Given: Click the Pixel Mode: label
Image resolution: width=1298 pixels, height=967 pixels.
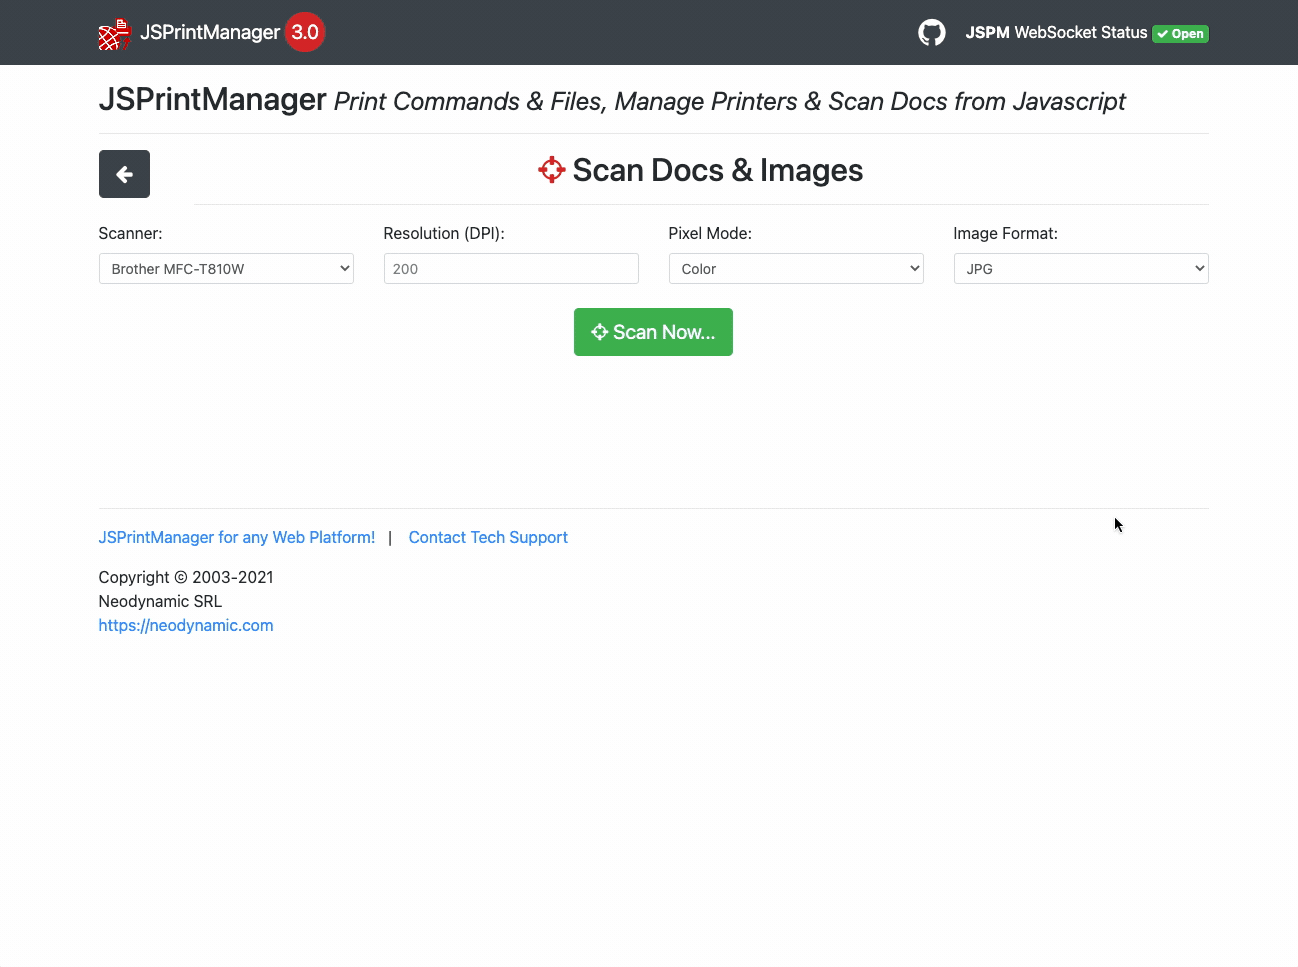Looking at the screenshot, I should [x=710, y=233].
